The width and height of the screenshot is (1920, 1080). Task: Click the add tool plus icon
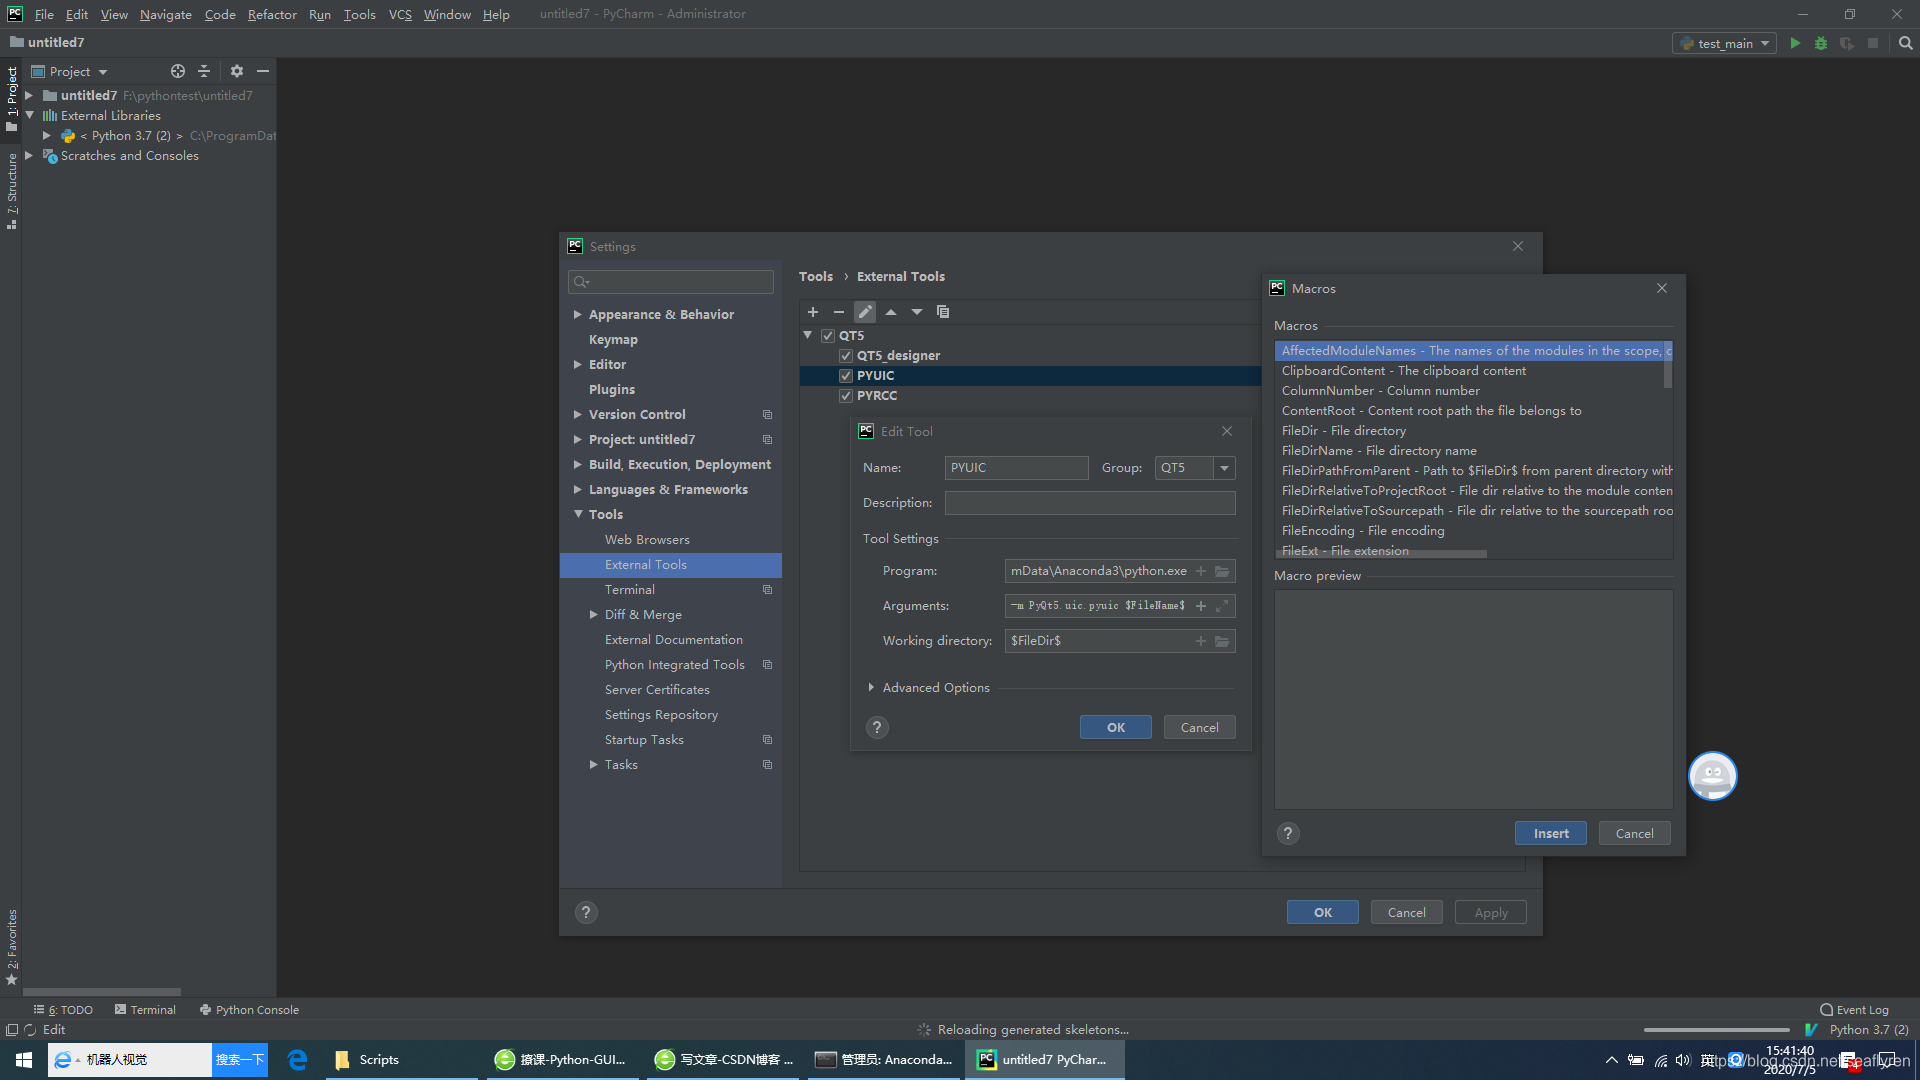[813, 312]
